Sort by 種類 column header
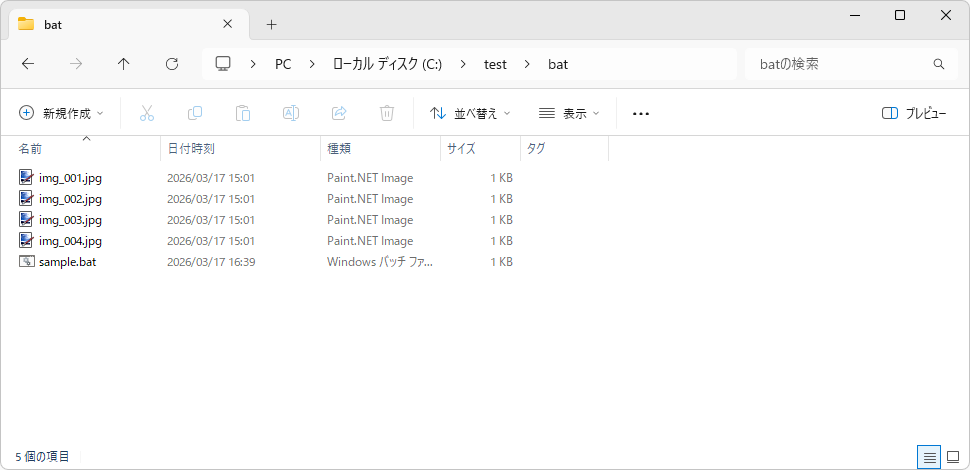This screenshot has height=470, width=970. pyautogui.click(x=380, y=148)
